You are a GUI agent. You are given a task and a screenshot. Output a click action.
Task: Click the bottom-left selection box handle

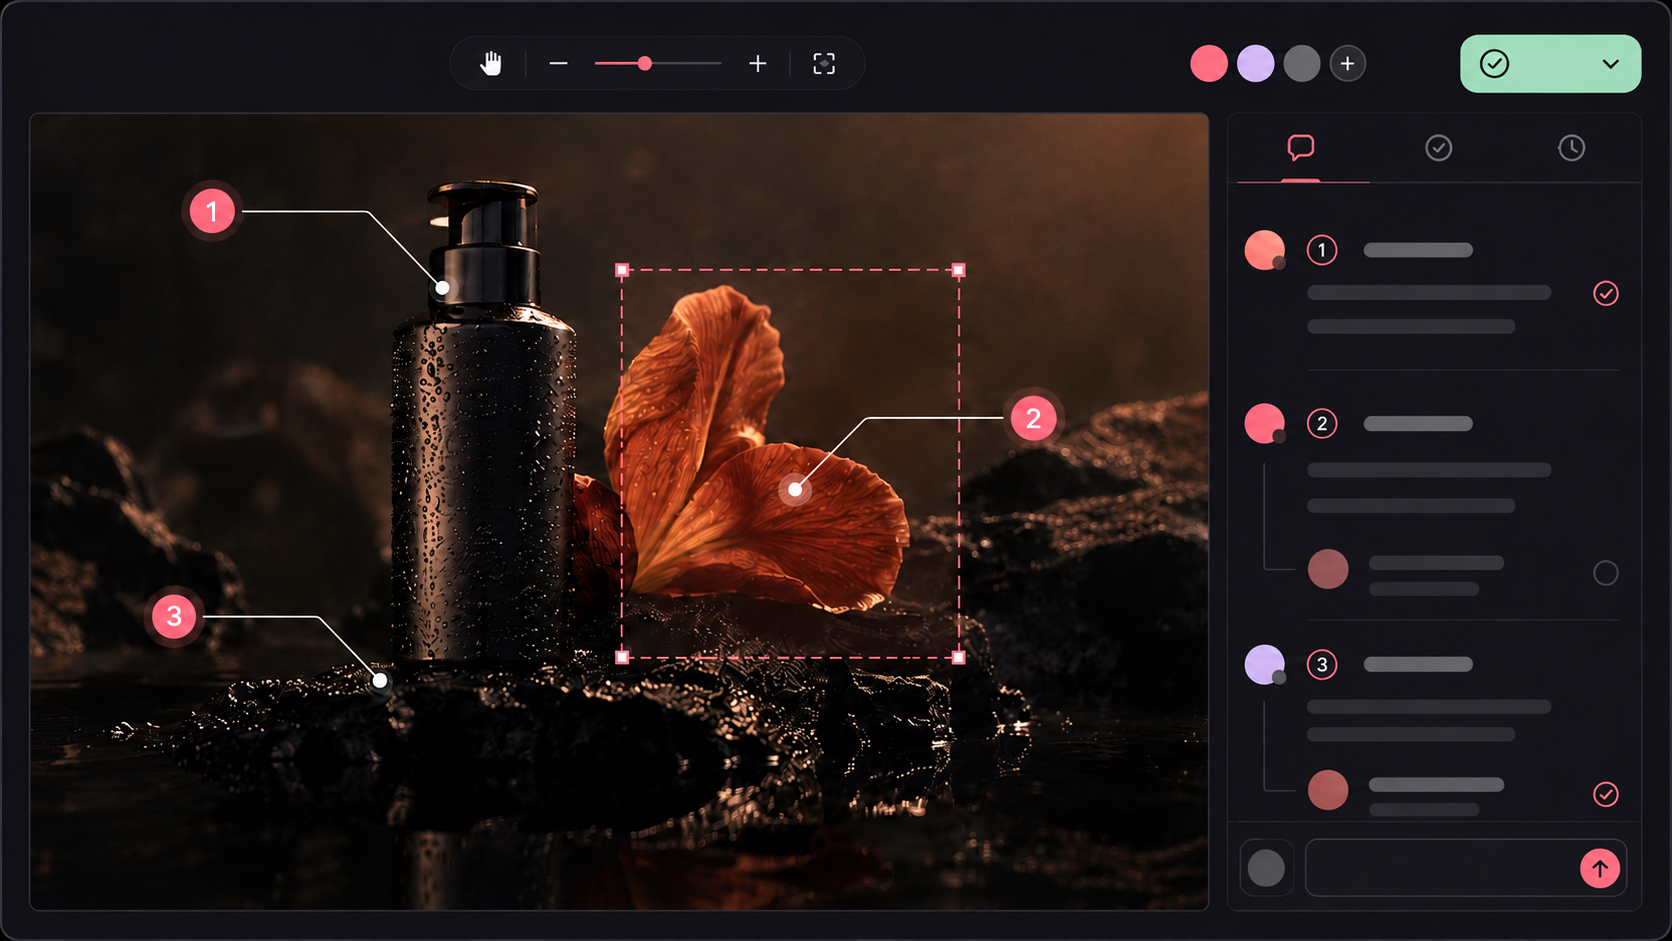click(x=622, y=657)
